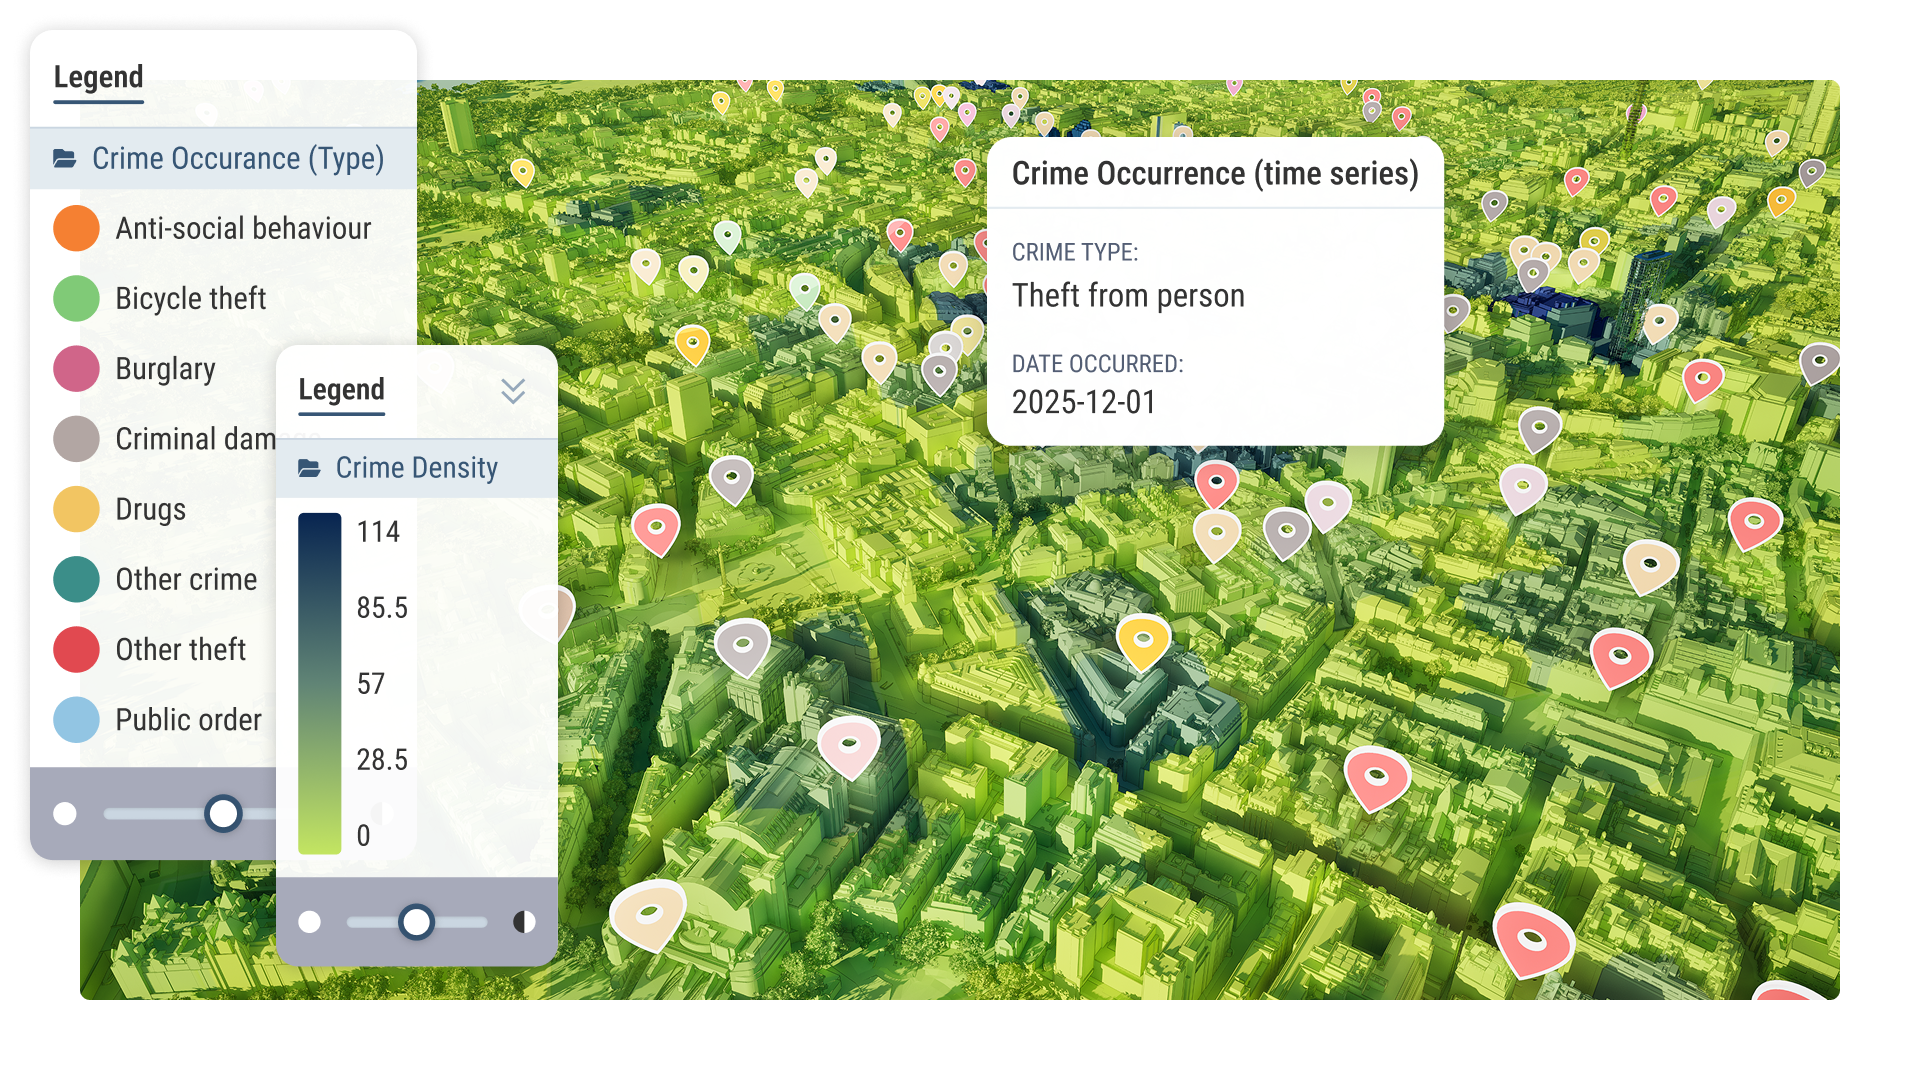Click the 85.5 density scale value
This screenshot has width=1920, height=1080.
(x=382, y=608)
